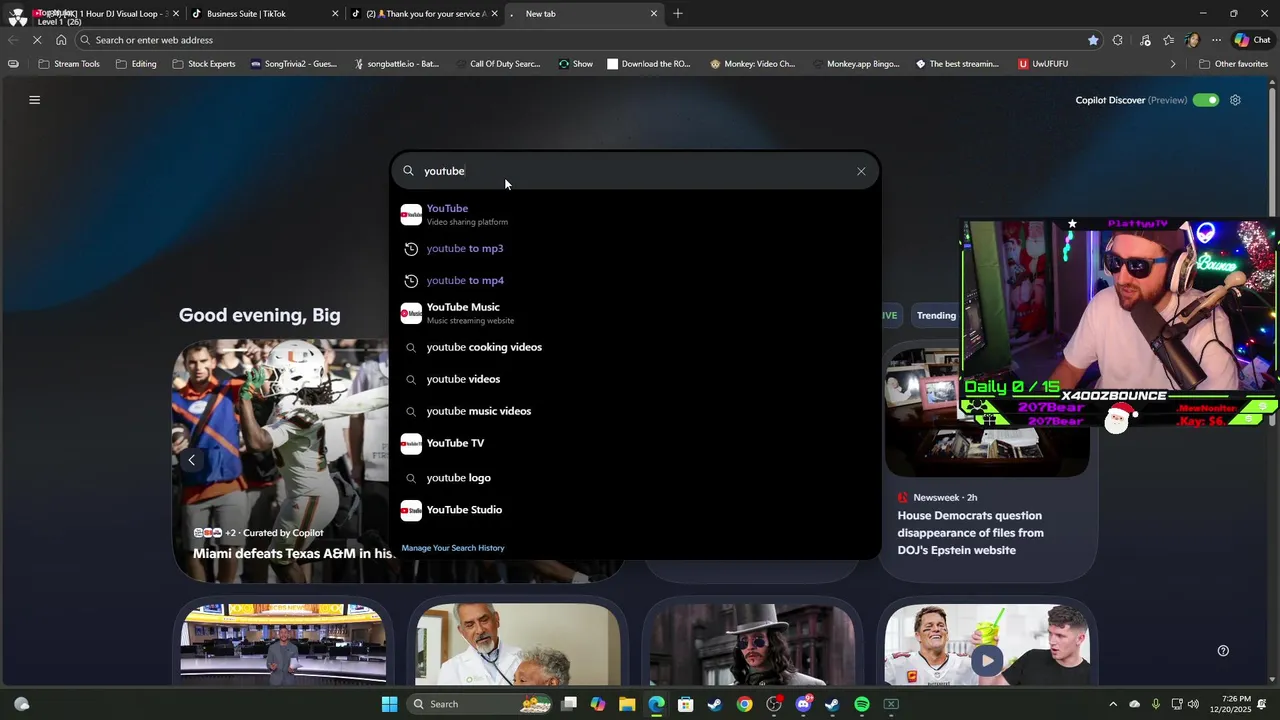Open the Monkey: Video Chat bookmark

(x=752, y=64)
